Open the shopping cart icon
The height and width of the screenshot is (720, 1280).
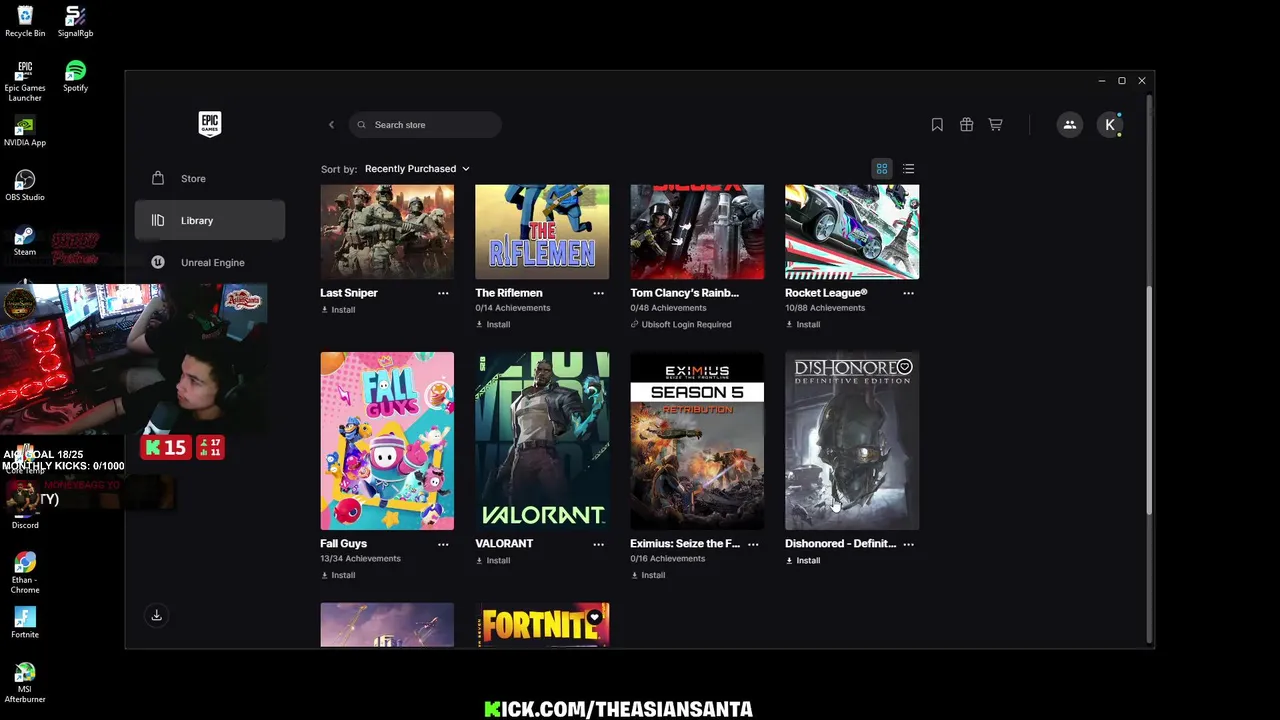(x=995, y=125)
